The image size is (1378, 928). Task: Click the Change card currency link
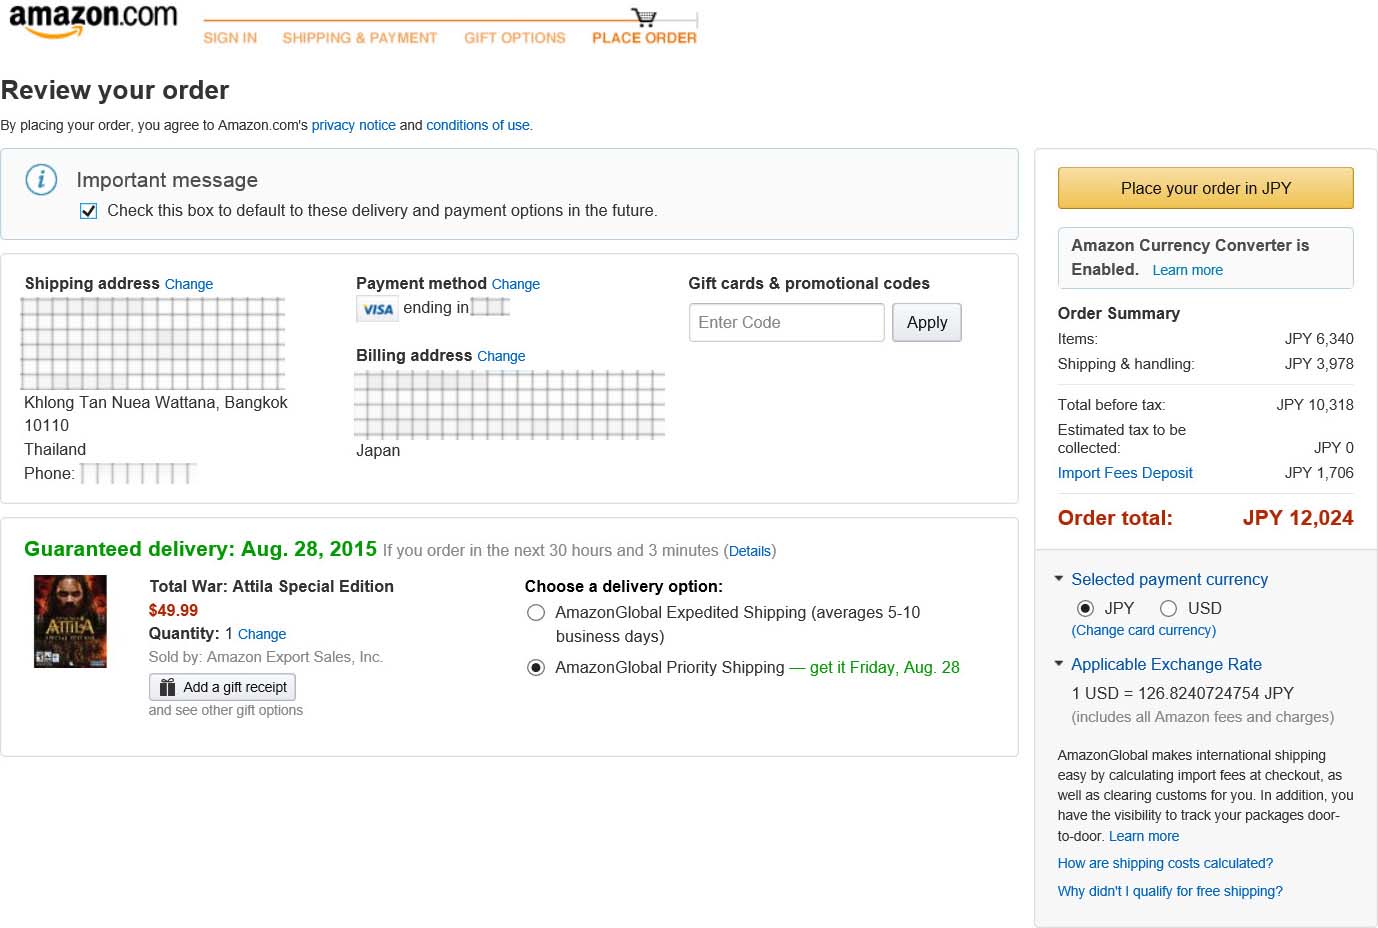[x=1144, y=630]
